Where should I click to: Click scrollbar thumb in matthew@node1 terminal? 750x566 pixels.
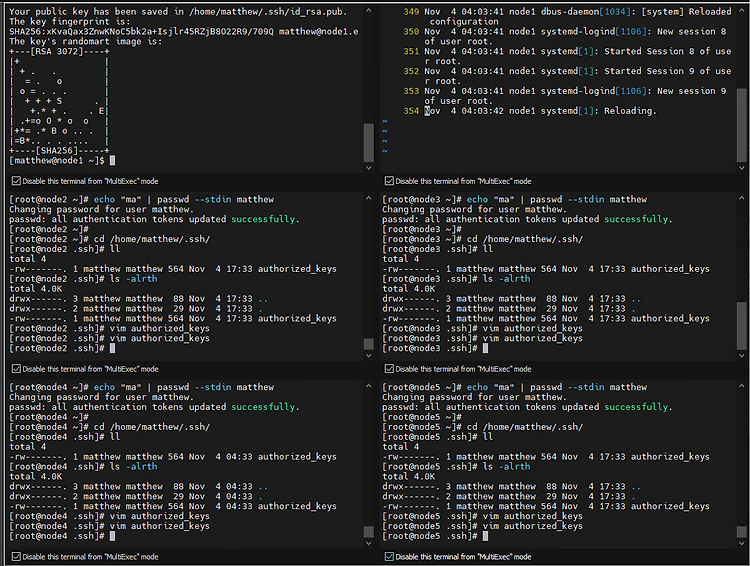368,143
